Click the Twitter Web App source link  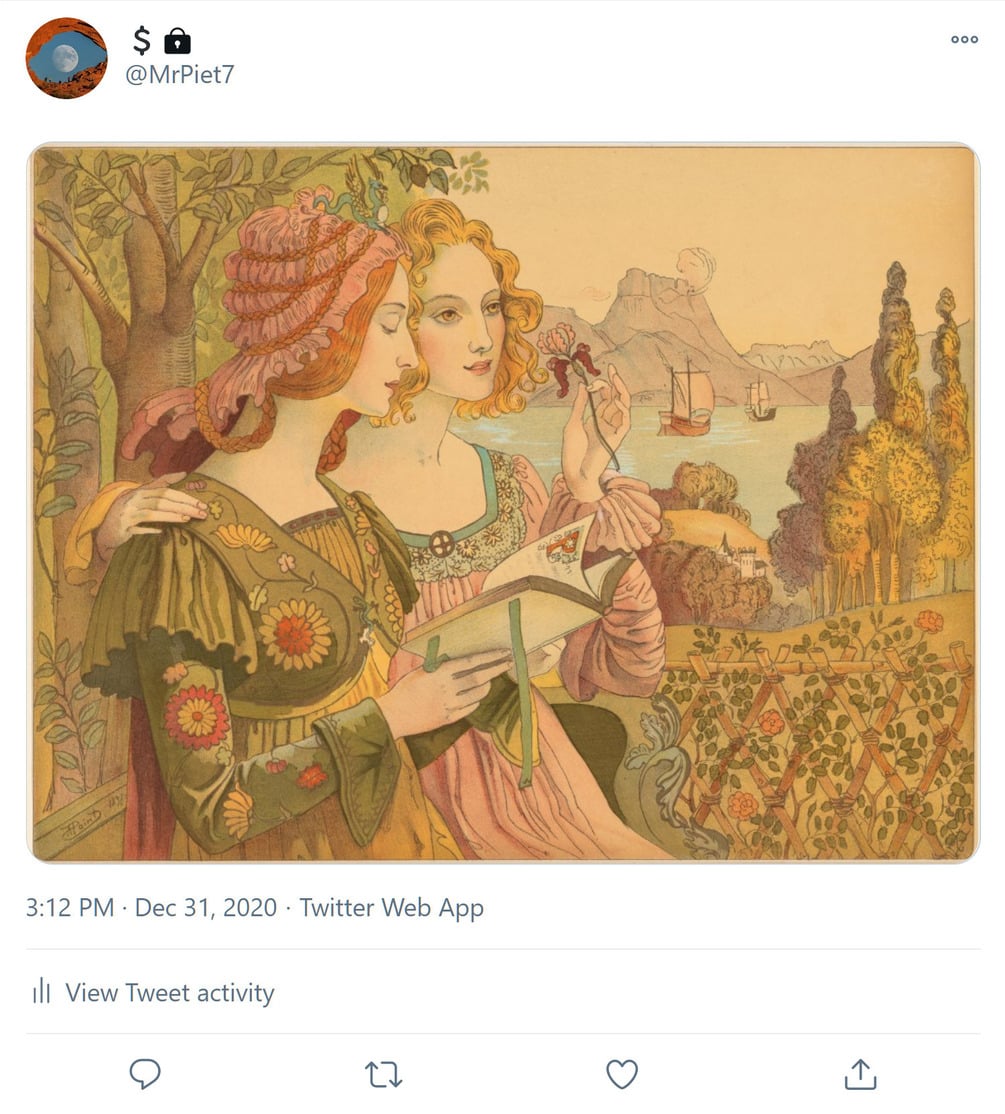point(391,908)
